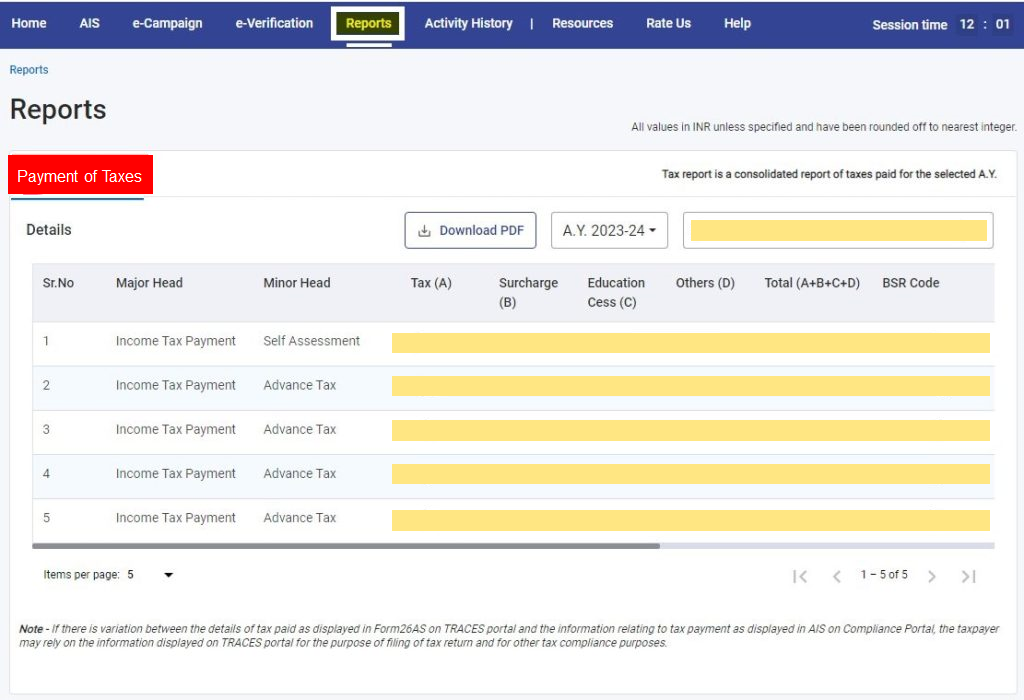Click the highlighted Reports menu item
This screenshot has width=1024, height=700.
click(x=368, y=23)
